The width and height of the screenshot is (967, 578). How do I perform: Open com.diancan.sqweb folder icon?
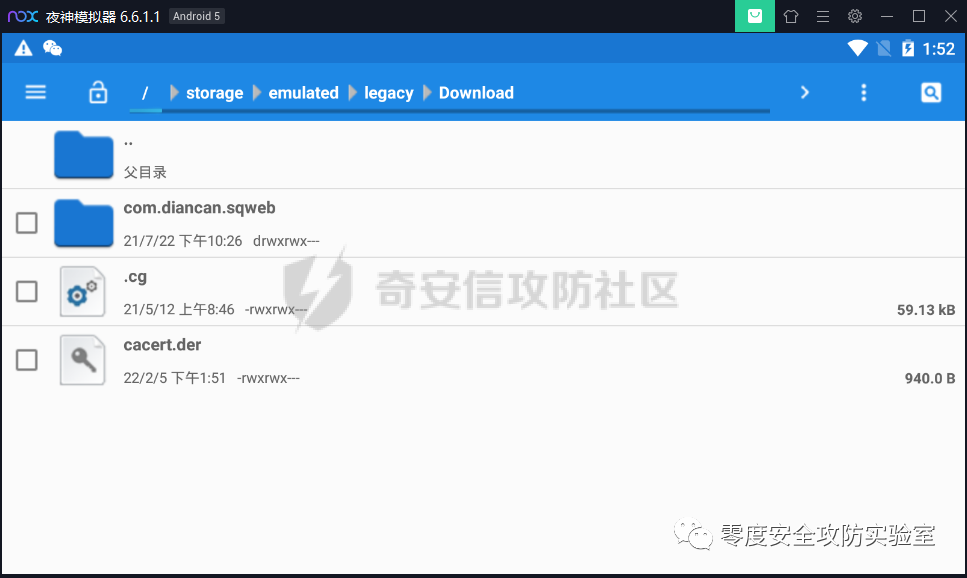[x=83, y=223]
